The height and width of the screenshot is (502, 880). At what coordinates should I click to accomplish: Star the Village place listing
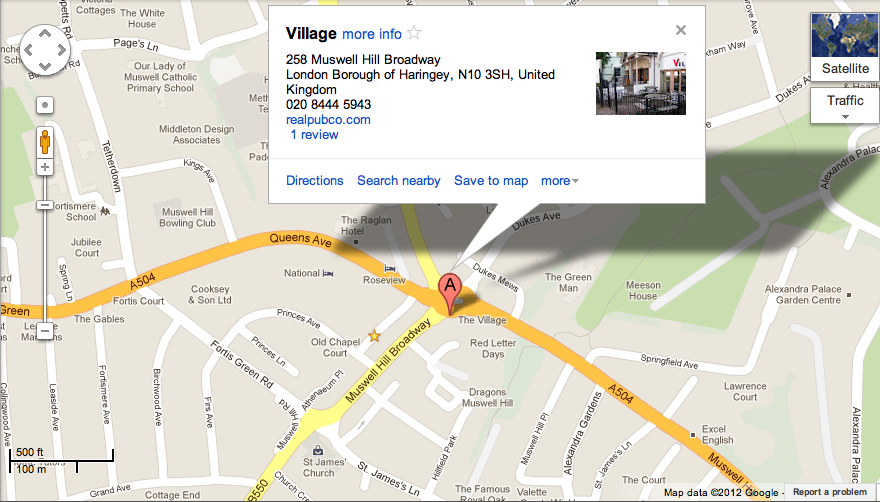(x=414, y=33)
